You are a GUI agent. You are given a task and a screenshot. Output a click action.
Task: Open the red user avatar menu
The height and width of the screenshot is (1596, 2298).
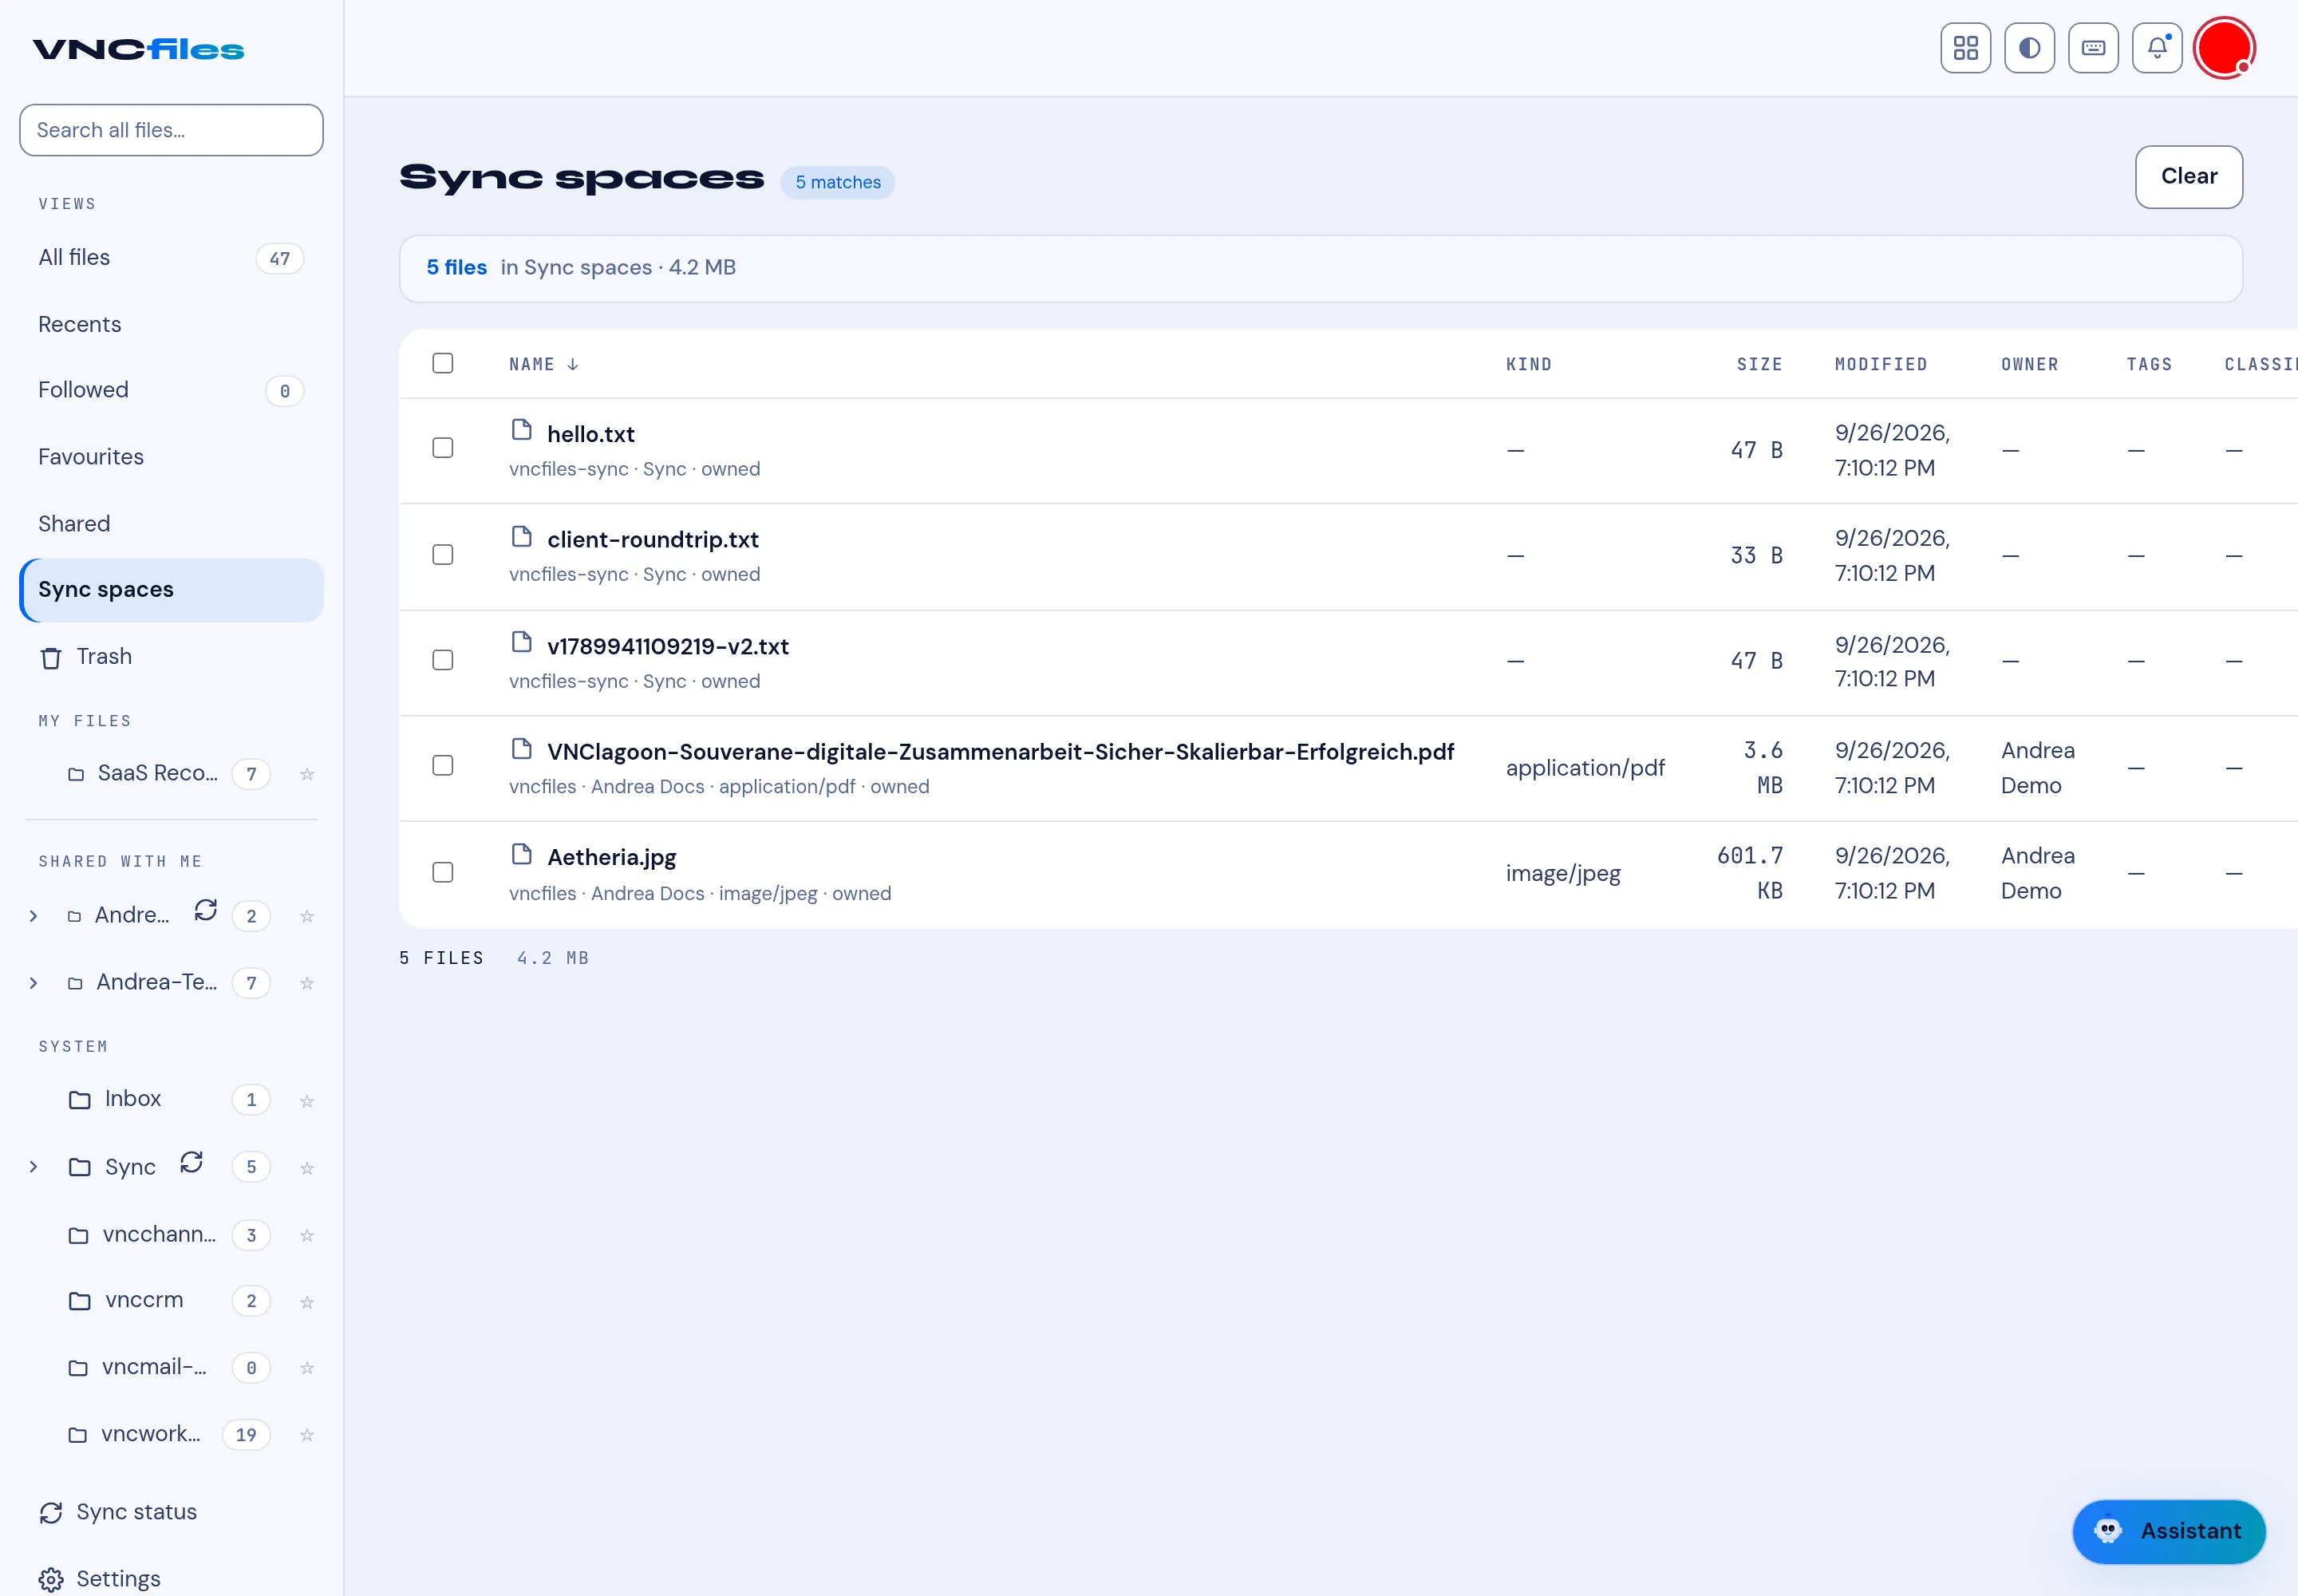(2224, 48)
